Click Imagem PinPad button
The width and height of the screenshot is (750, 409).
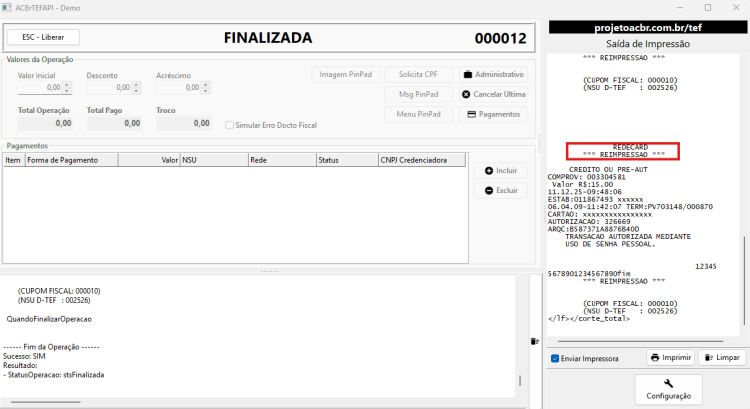346,75
